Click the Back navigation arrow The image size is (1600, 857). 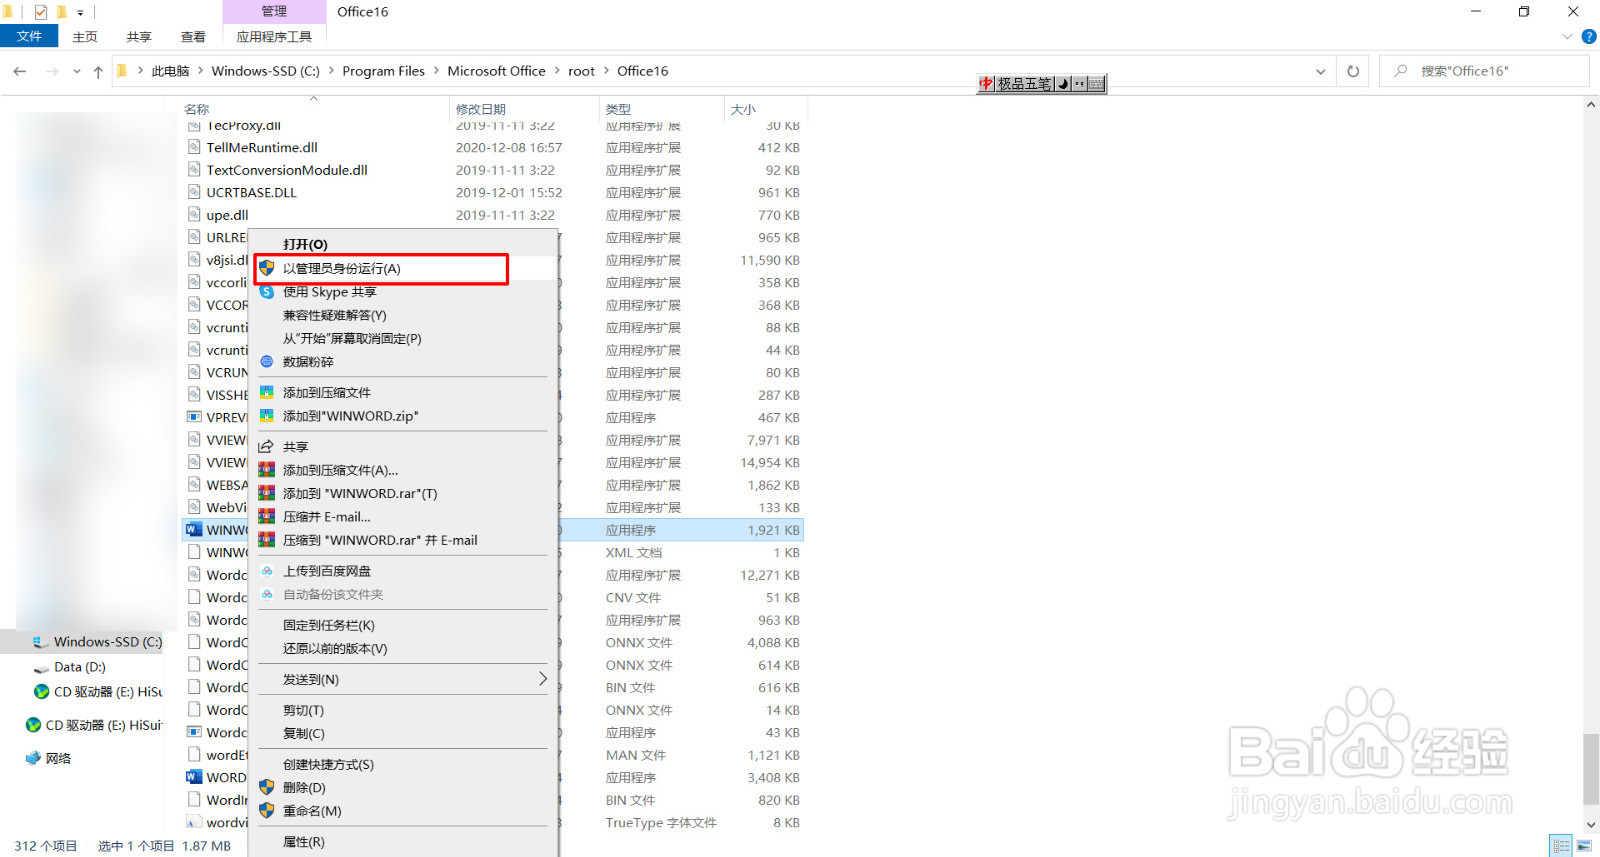coord(20,71)
